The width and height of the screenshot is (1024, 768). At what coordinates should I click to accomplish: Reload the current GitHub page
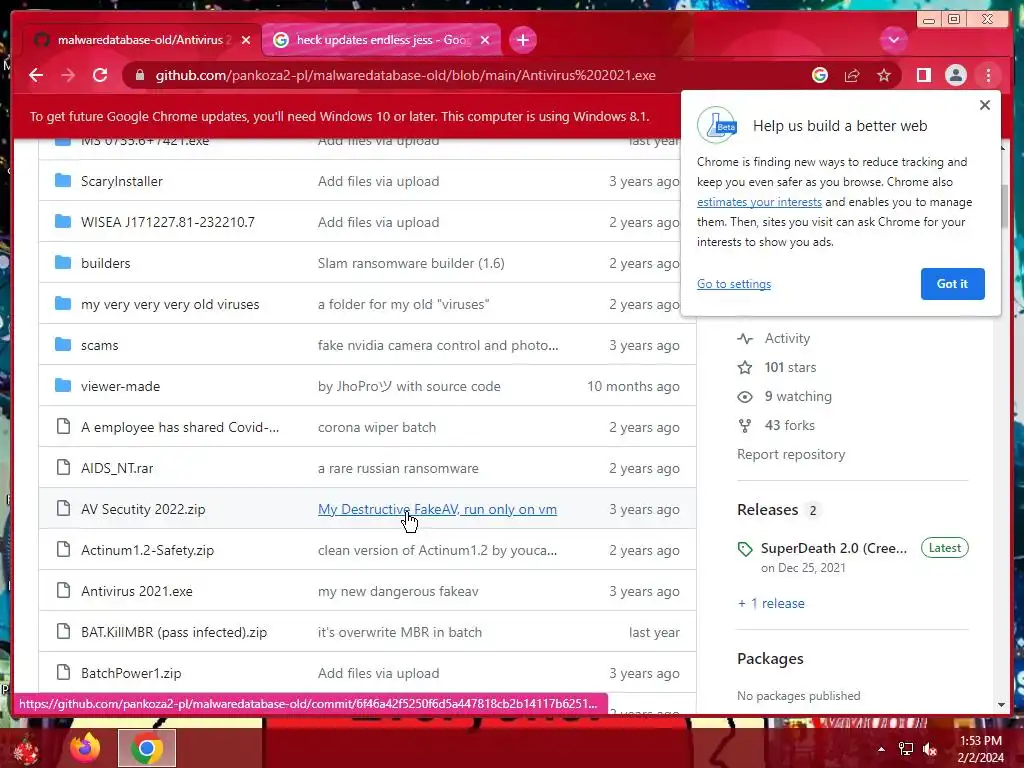(x=100, y=75)
